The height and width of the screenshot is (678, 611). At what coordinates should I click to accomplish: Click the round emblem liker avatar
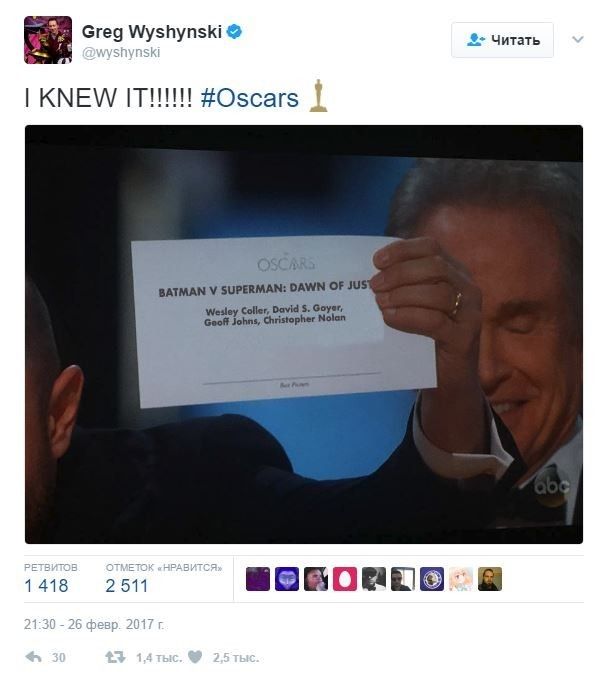click(432, 579)
